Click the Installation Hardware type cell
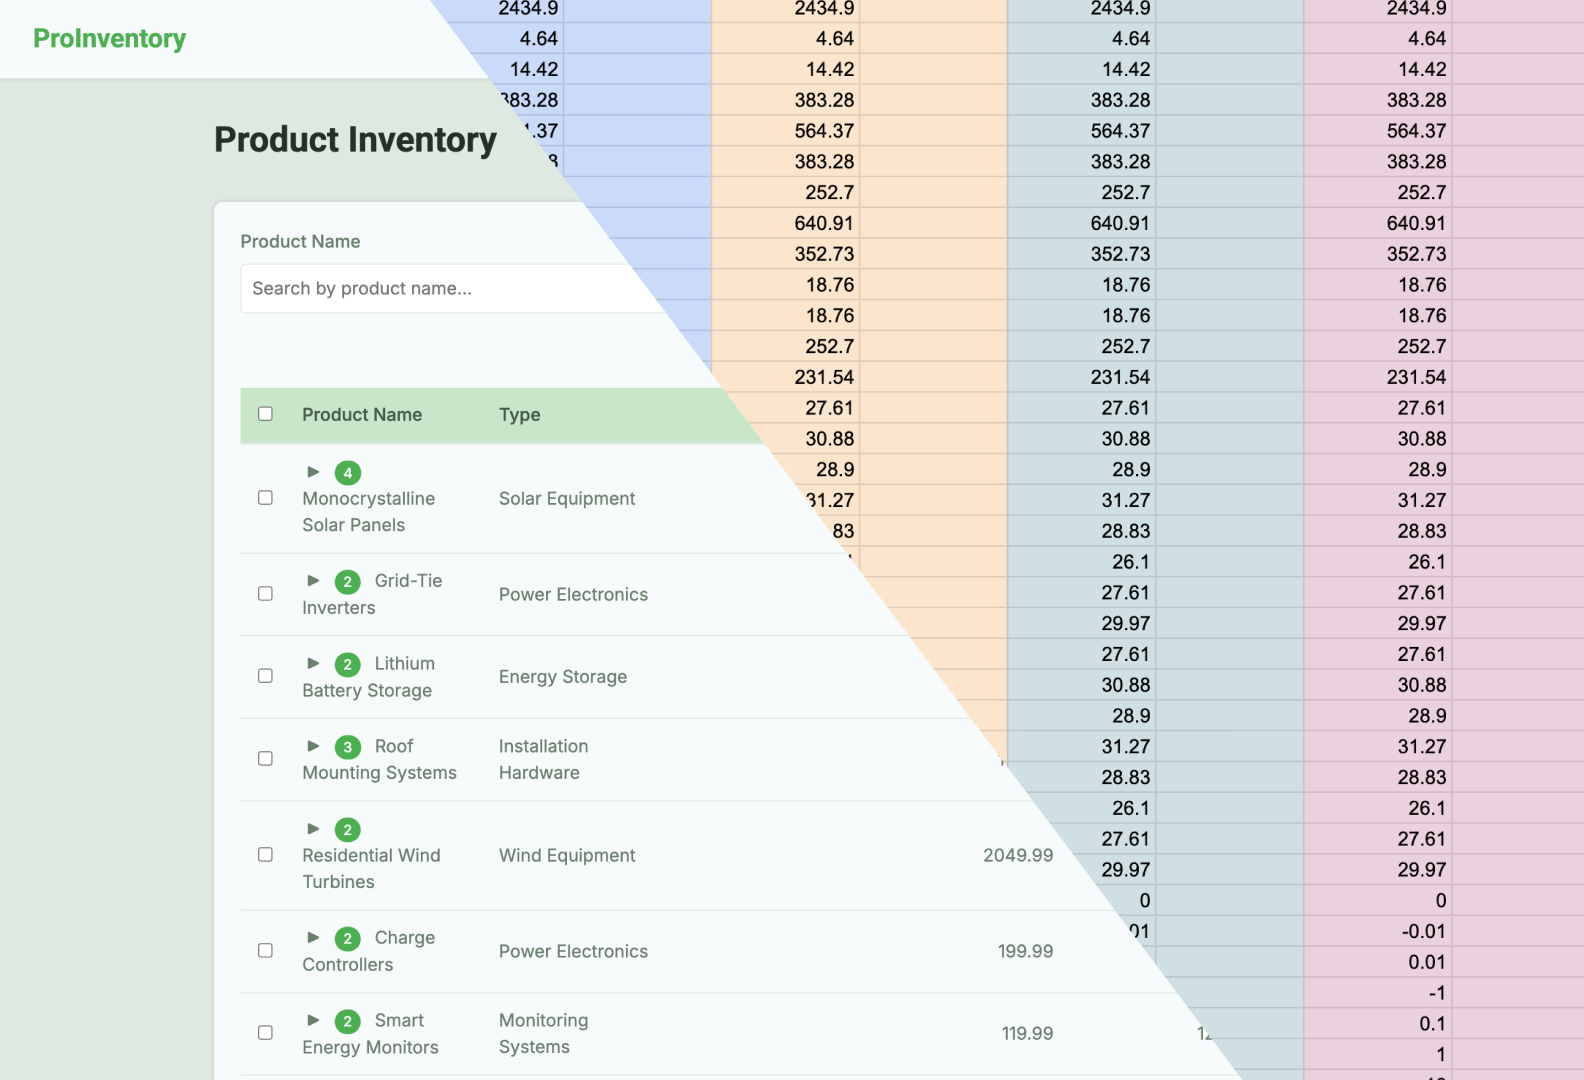This screenshot has height=1080, width=1584. pos(544,759)
